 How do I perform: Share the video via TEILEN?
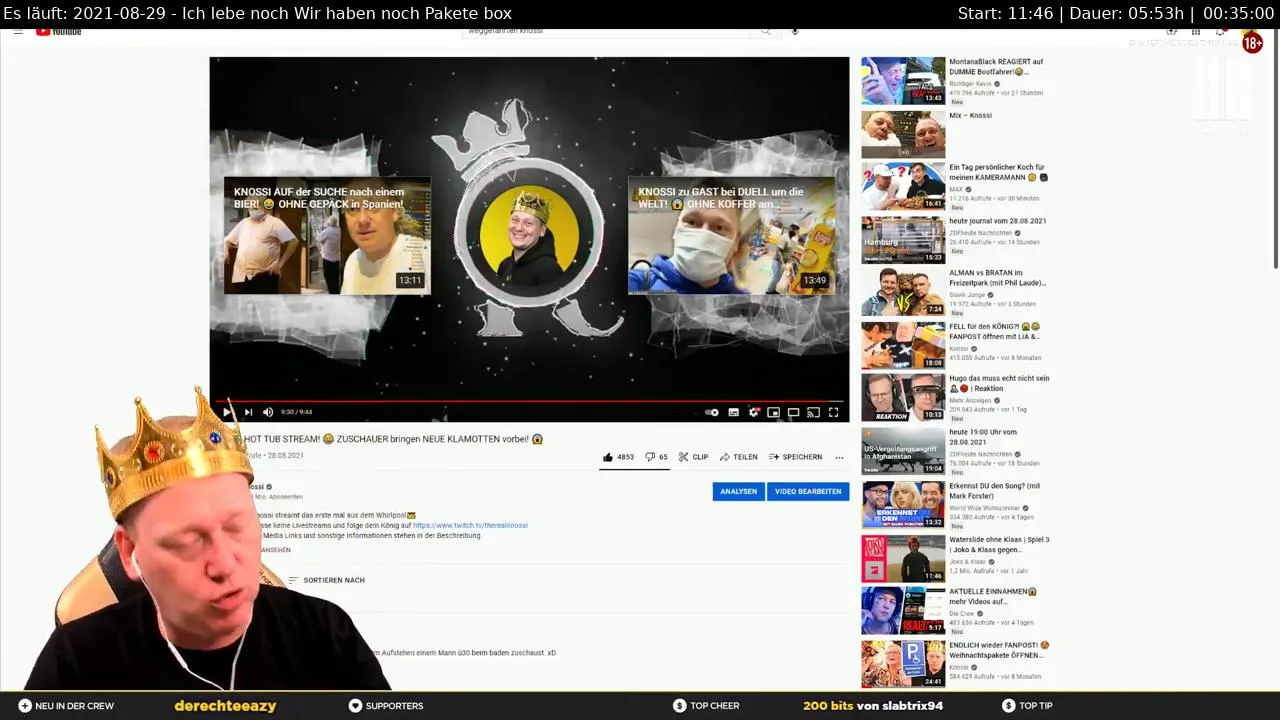[738, 457]
